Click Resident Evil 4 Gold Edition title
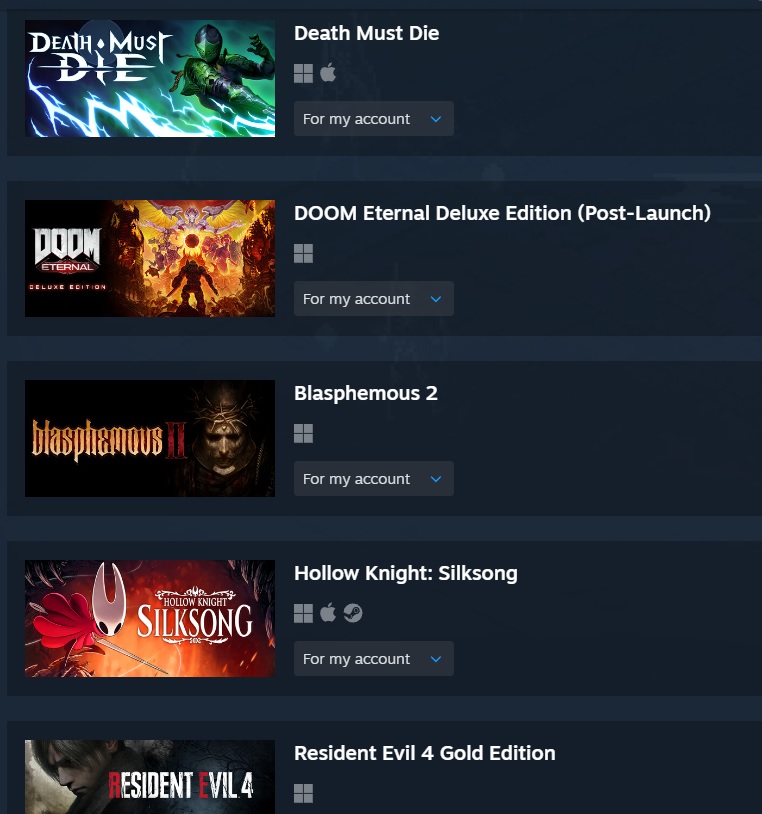The image size is (762, 814). pyautogui.click(x=425, y=753)
